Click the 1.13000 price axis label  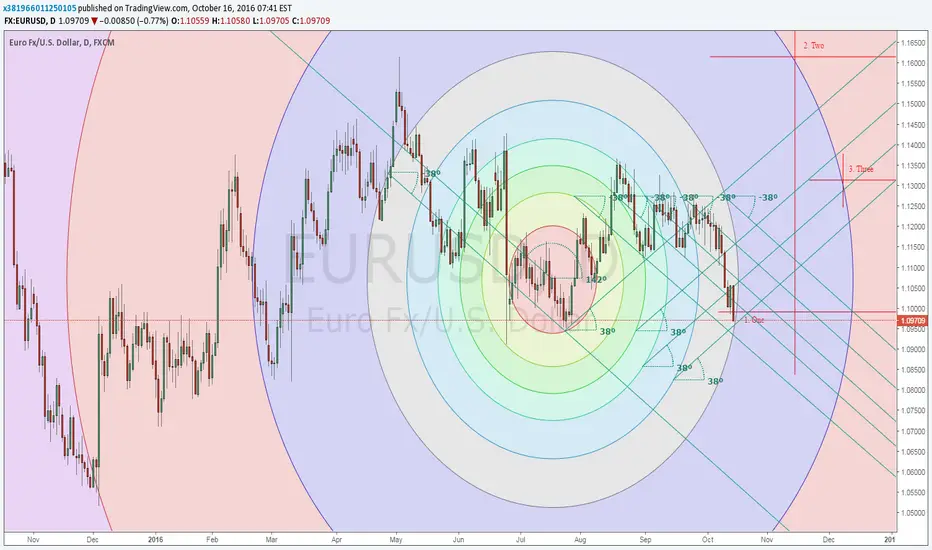[912, 186]
